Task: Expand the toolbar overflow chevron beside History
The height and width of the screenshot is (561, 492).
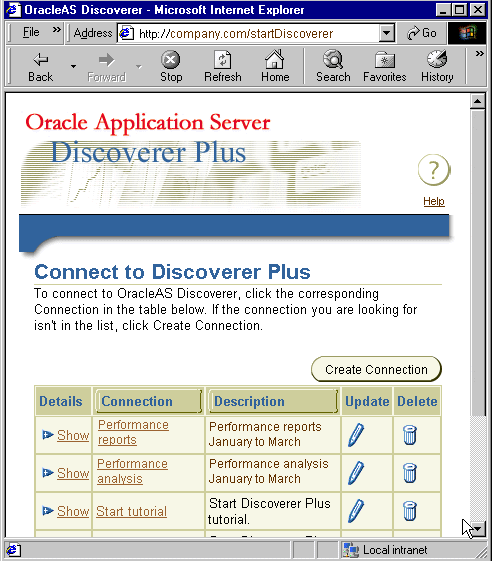Action: coord(479,54)
